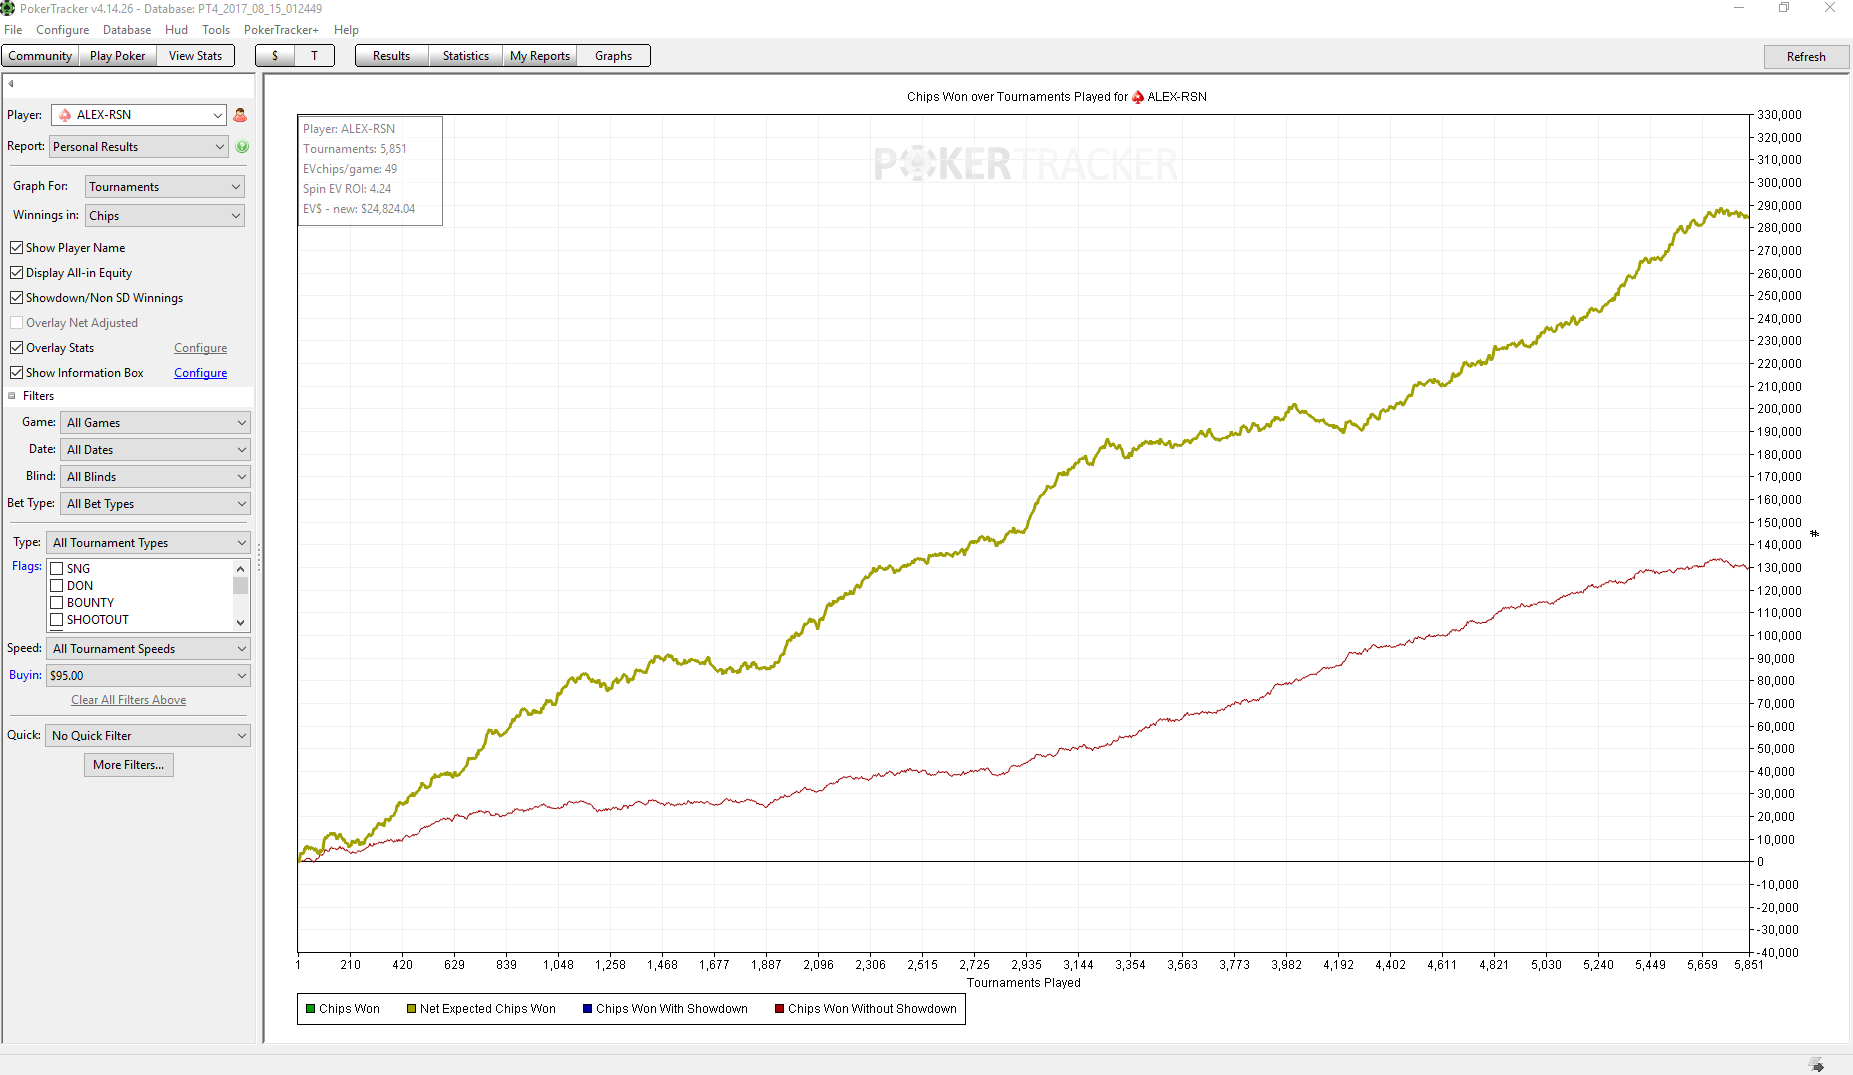The width and height of the screenshot is (1853, 1075).
Task: Open the Buyin dropdown
Action: pos(148,676)
